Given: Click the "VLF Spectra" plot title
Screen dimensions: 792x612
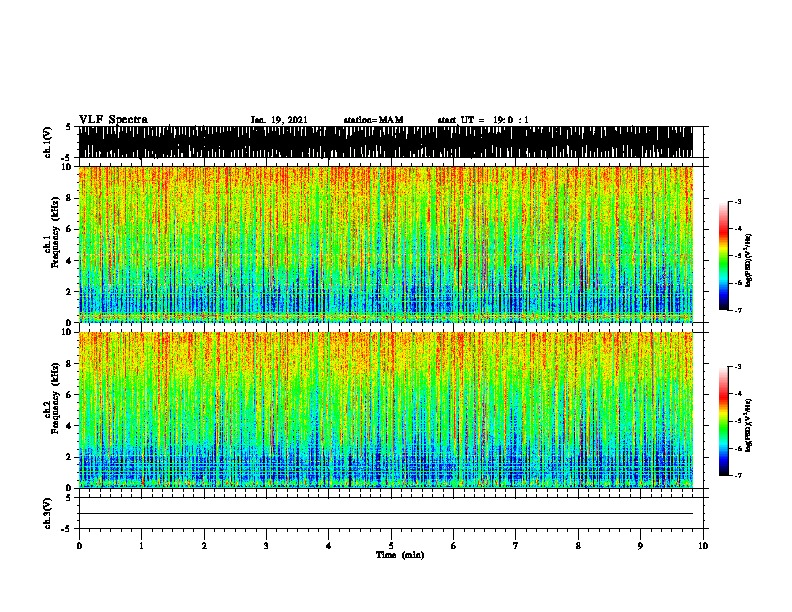Looking at the screenshot, I should 113,119.
